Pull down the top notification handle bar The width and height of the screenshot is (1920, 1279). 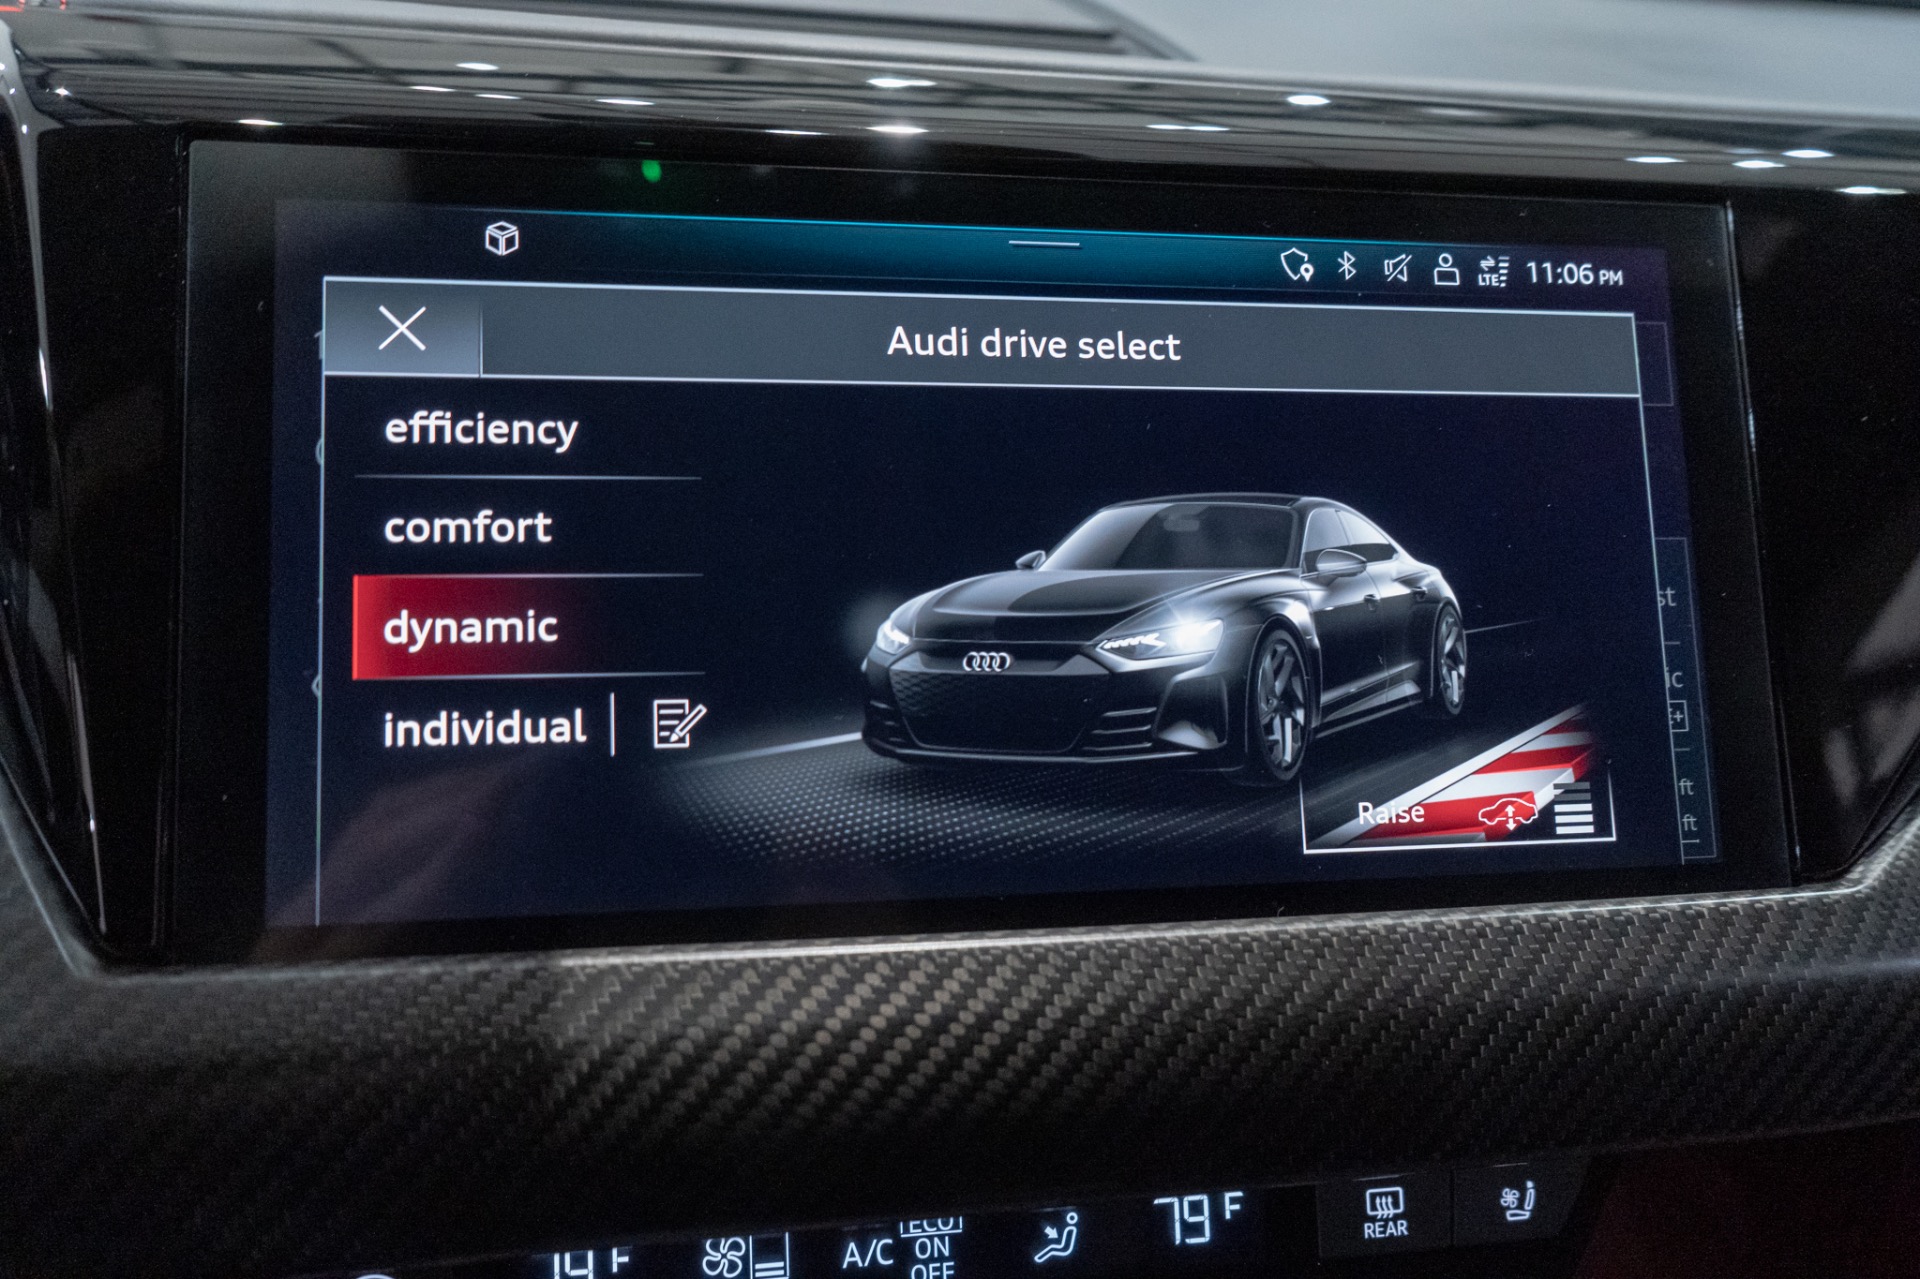1044,244
